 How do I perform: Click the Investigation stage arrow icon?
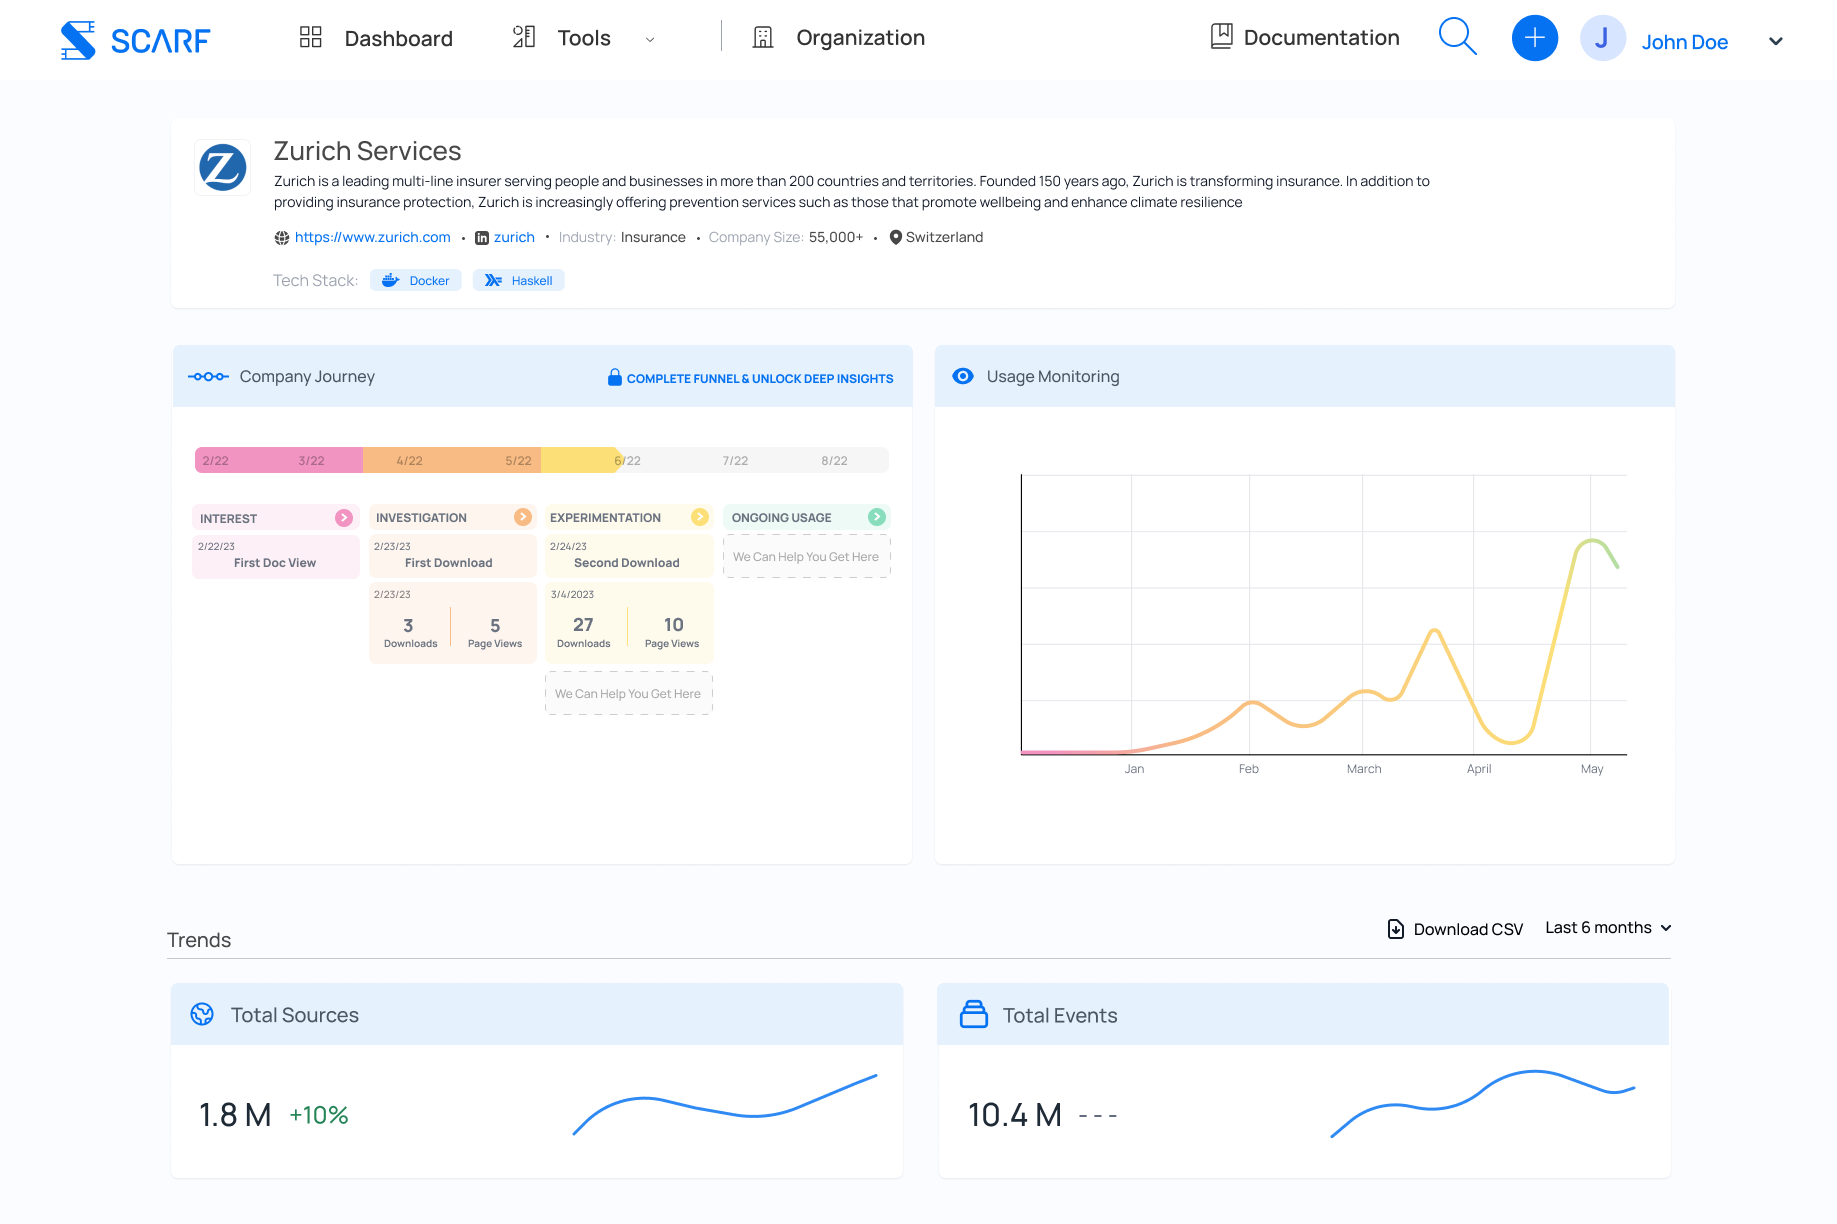click(x=523, y=517)
